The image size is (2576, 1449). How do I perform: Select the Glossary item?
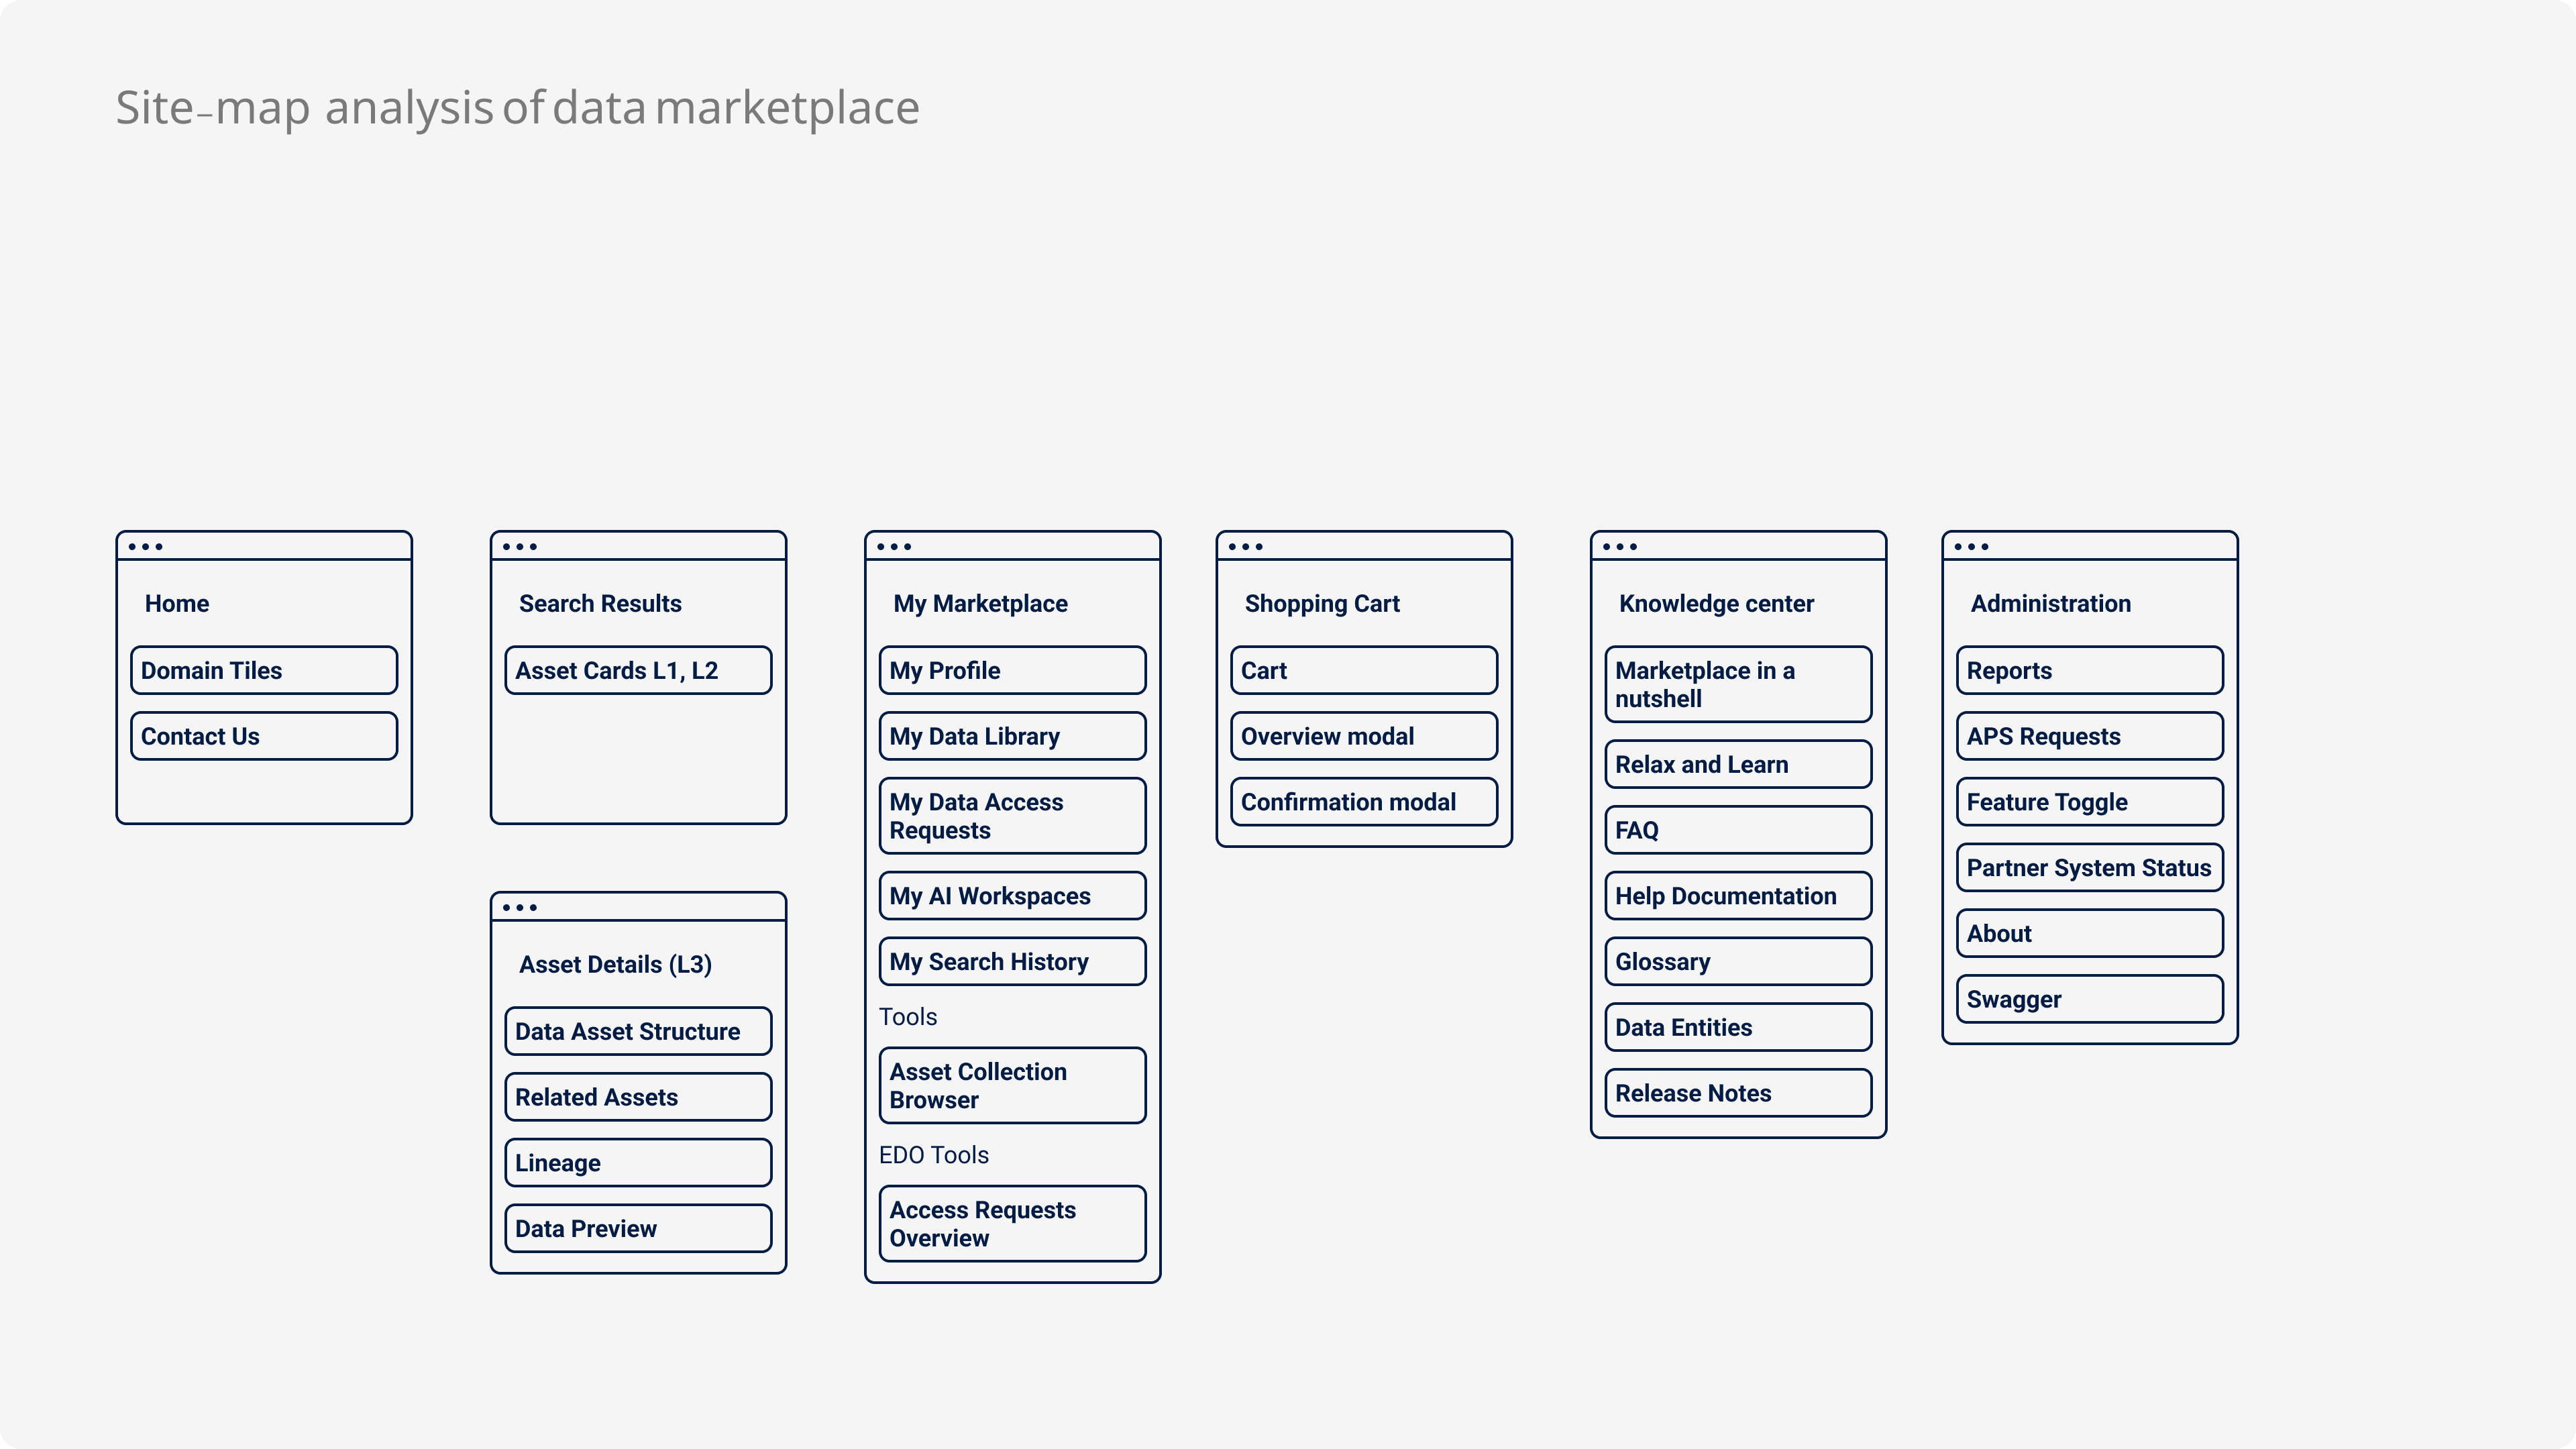[x=1738, y=961]
